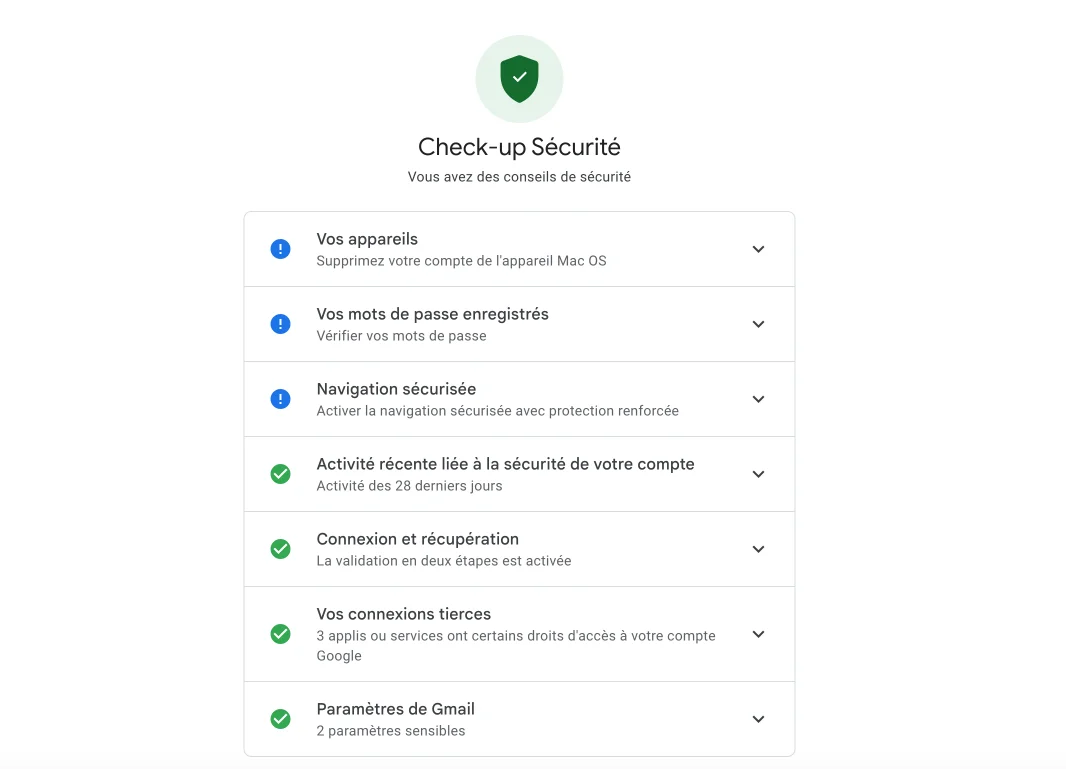Expand the Connexion et récupération section
Viewport: 1066px width, 769px height.
click(x=758, y=548)
